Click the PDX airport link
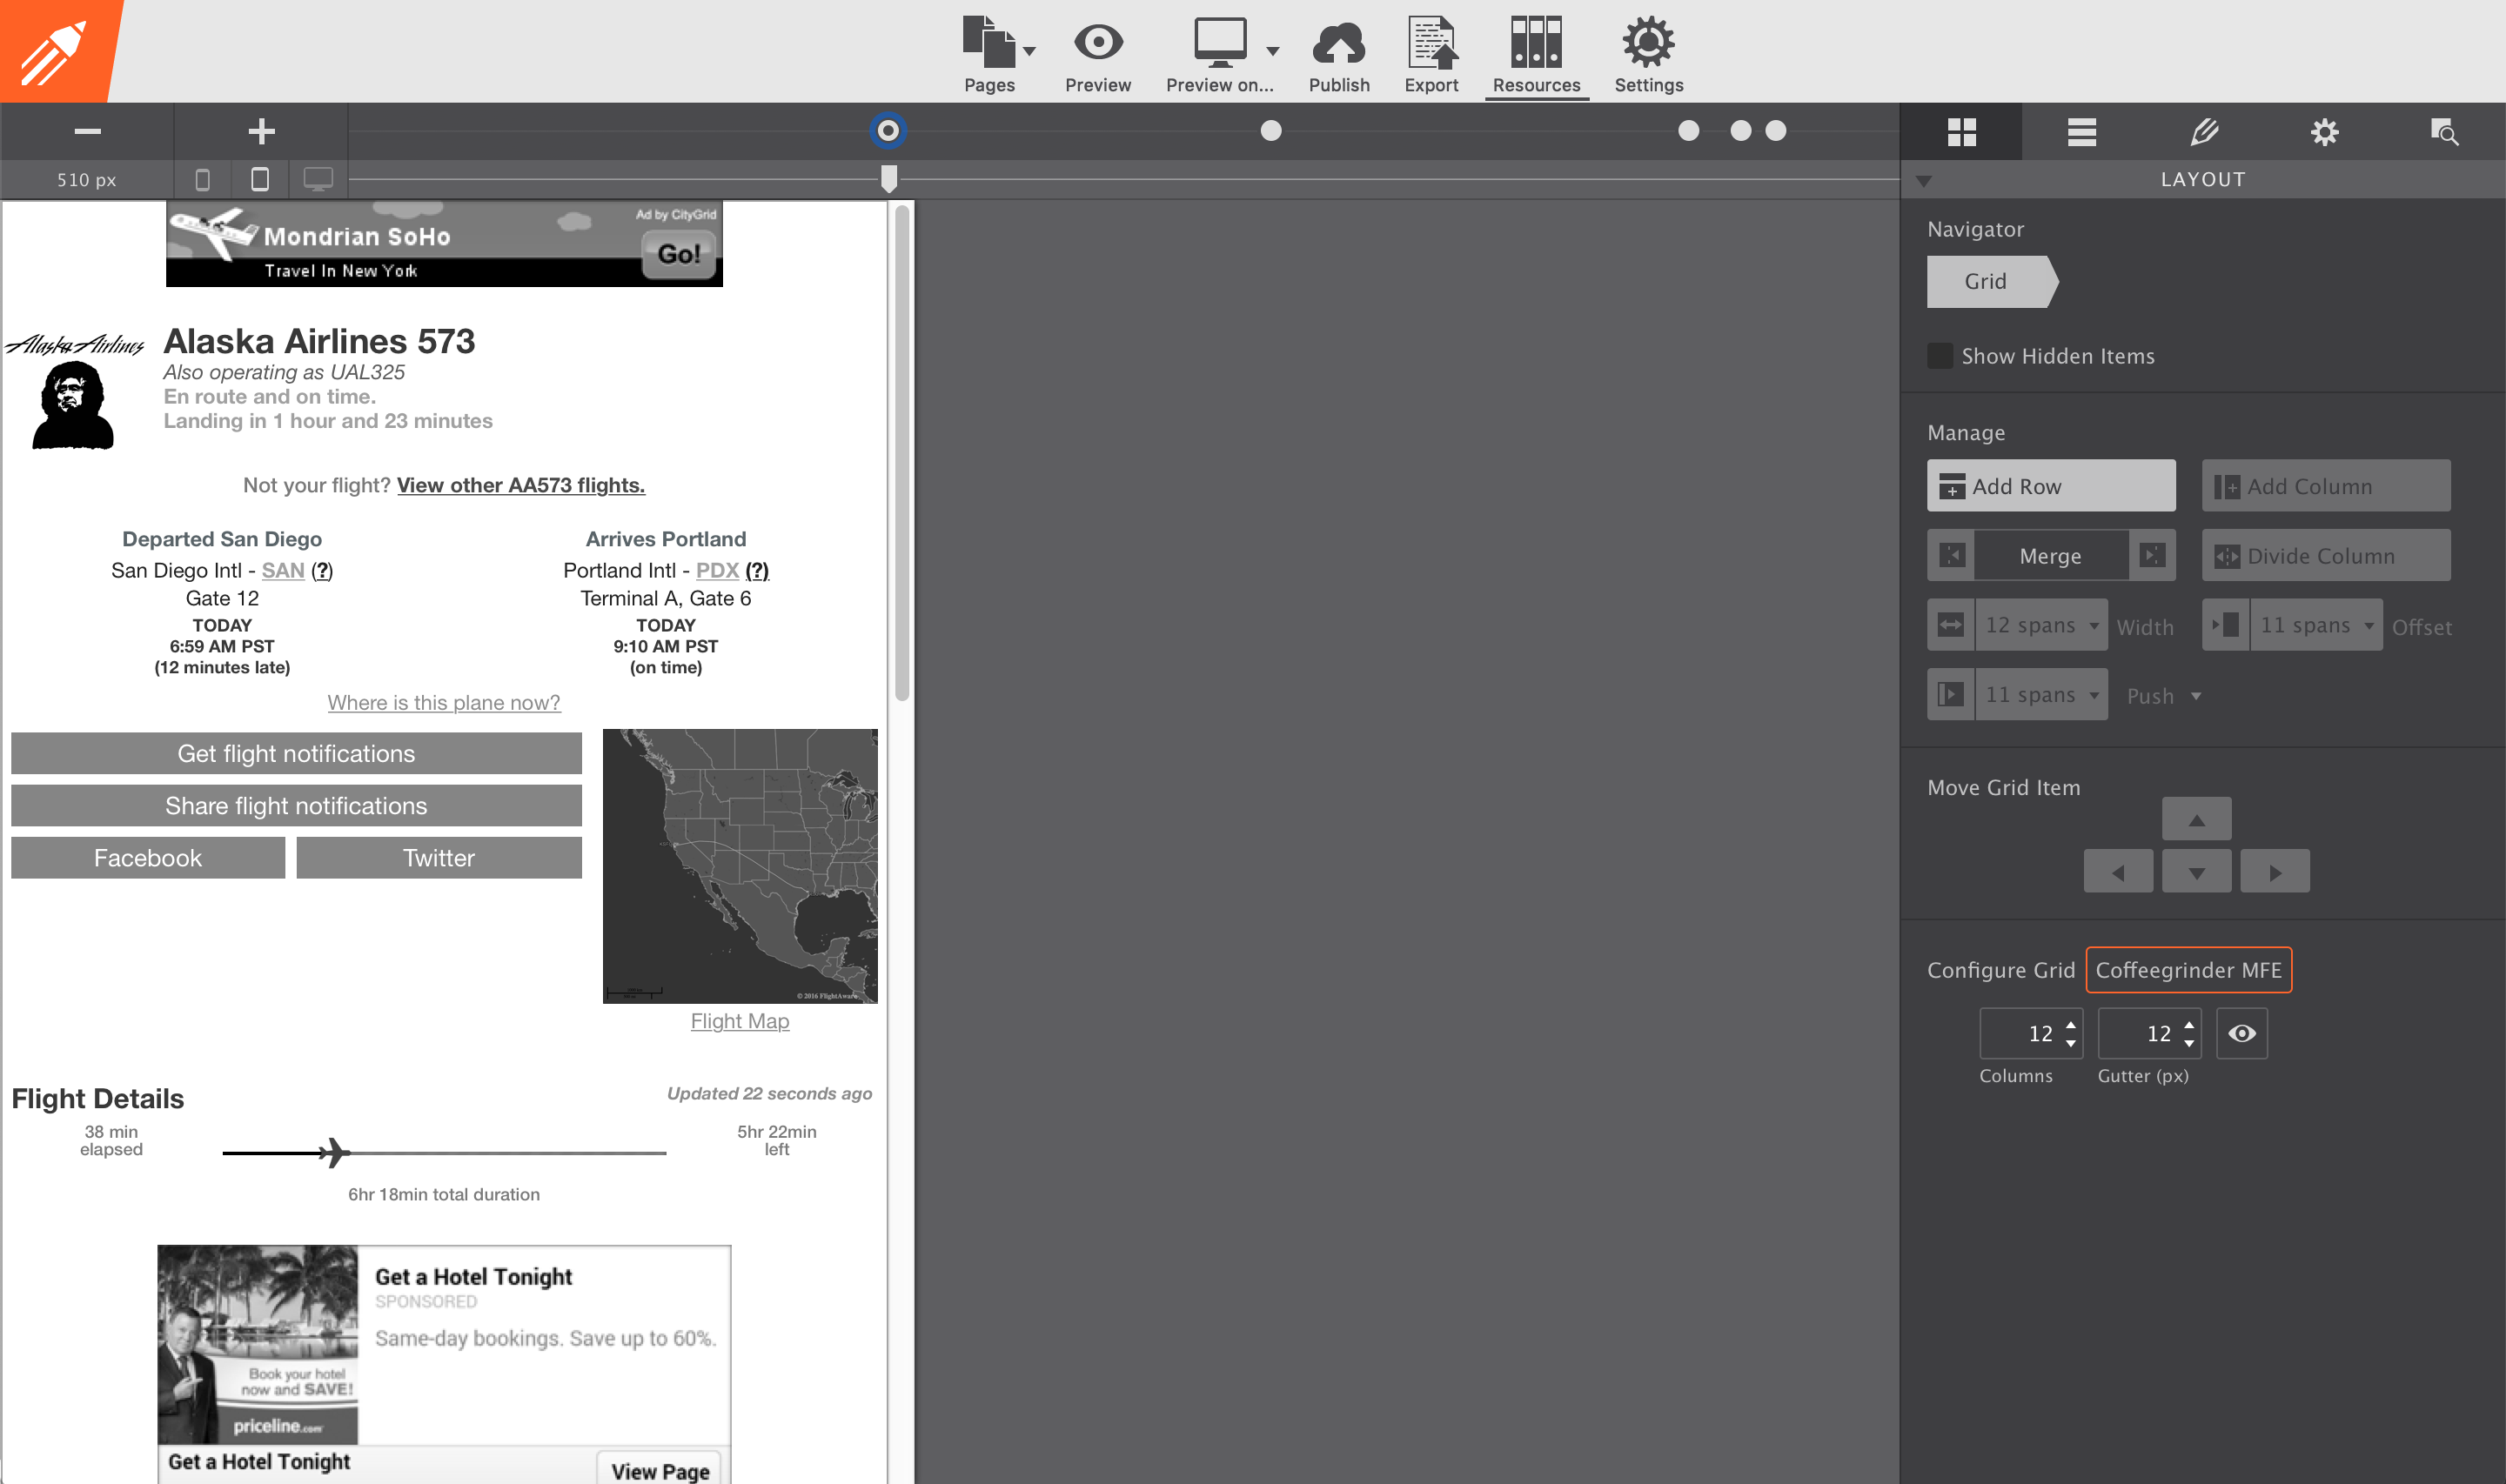2506x1484 pixels. (x=717, y=570)
